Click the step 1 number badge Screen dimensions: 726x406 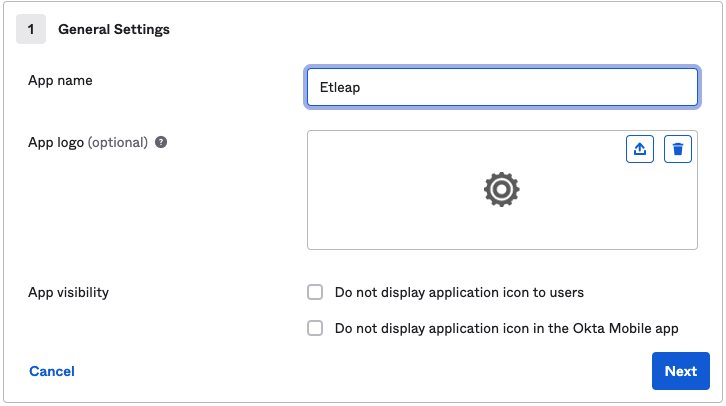31,29
